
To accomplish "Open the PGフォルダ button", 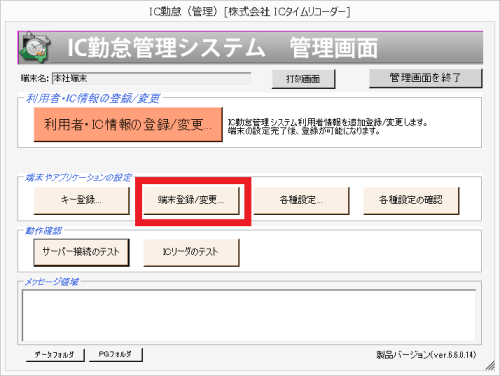I will pyautogui.click(x=116, y=355).
